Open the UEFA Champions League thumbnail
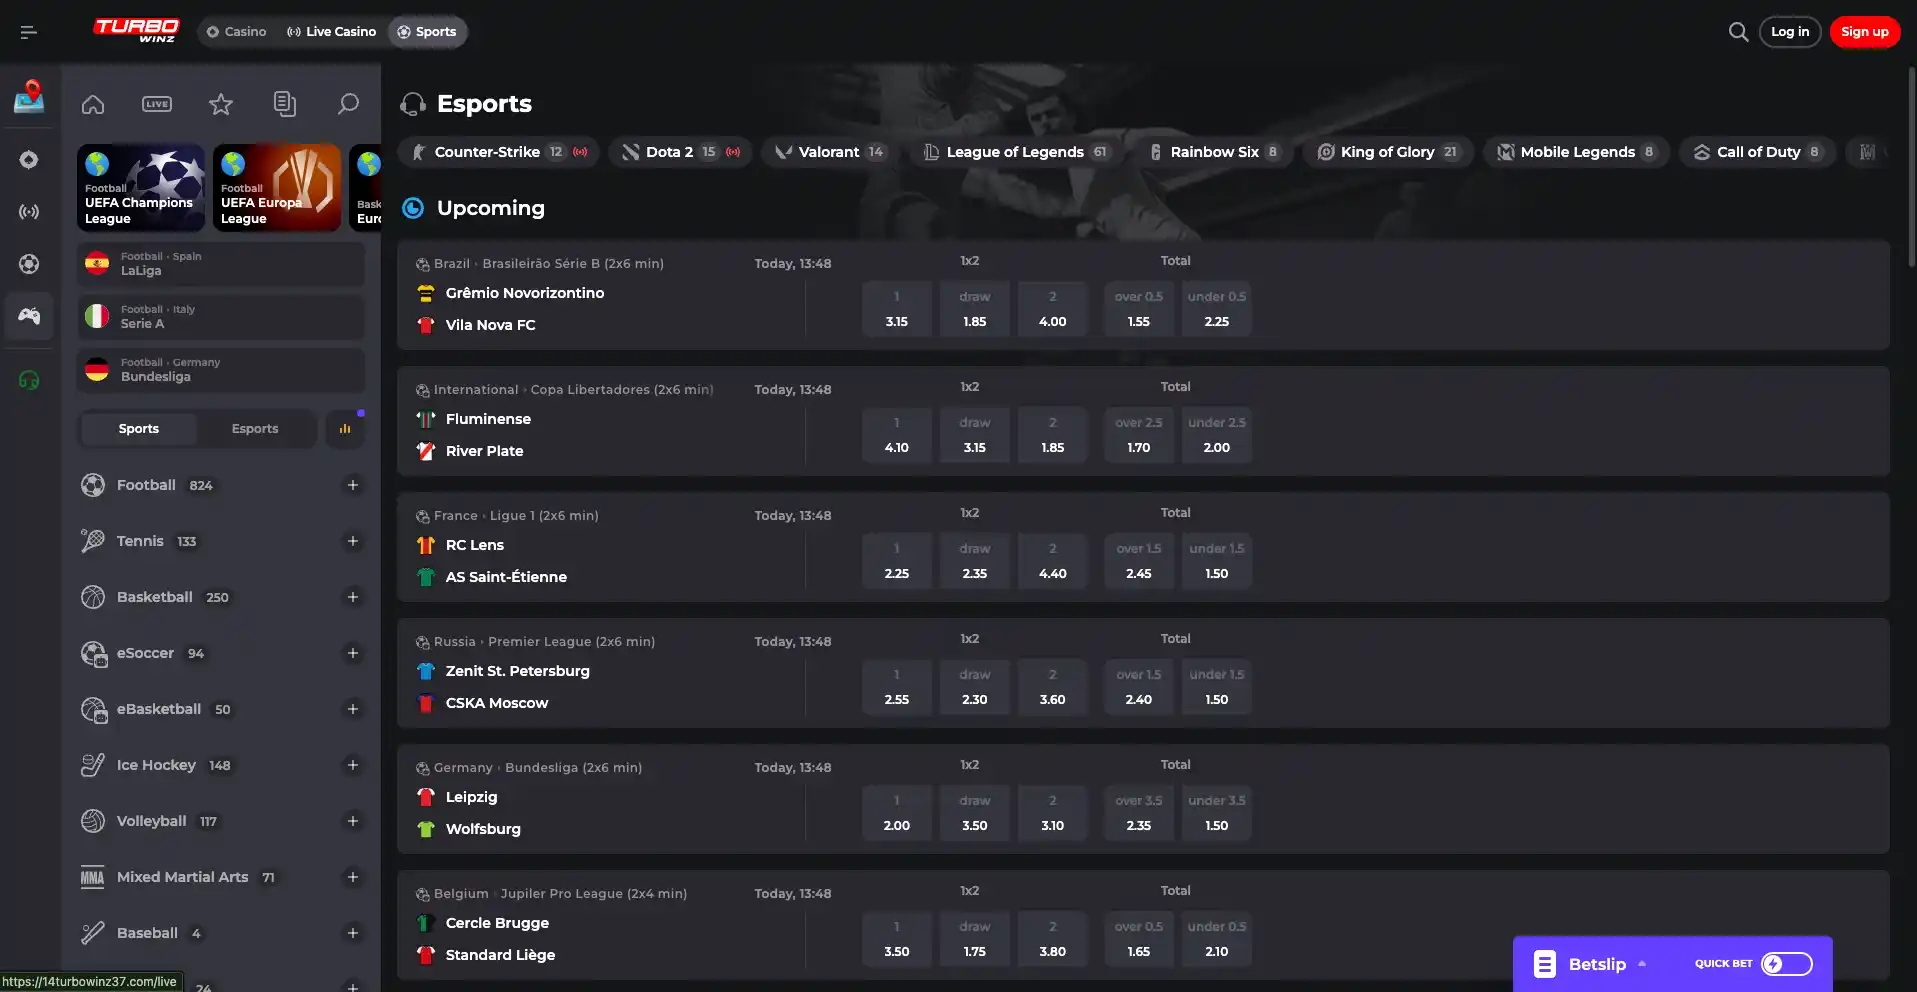Image resolution: width=1917 pixels, height=992 pixels. (141, 188)
